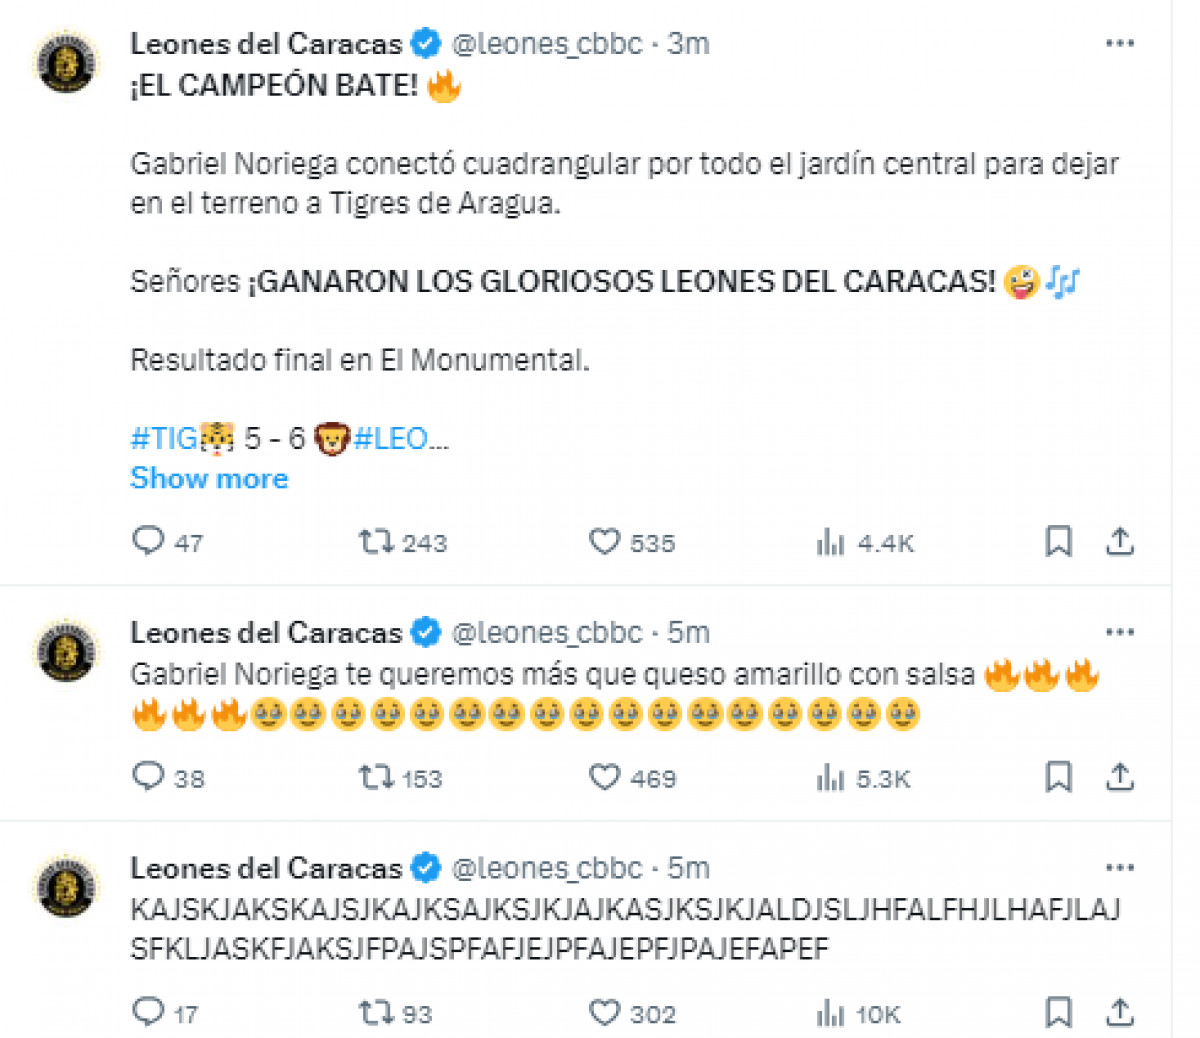Image resolution: width=1200 pixels, height=1038 pixels.
Task: Like the tweet with 469 likes
Action: point(604,777)
